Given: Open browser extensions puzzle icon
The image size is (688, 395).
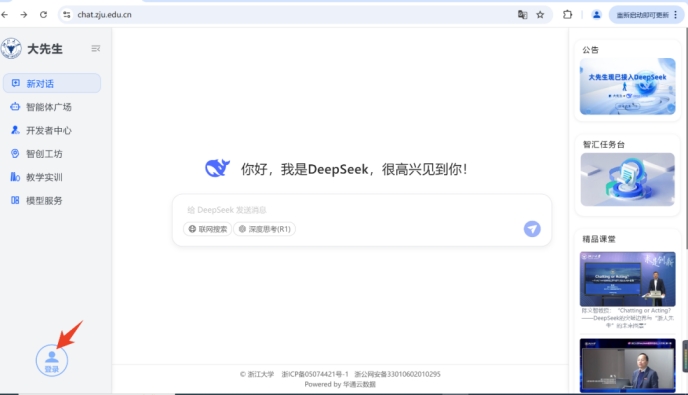Looking at the screenshot, I should pyautogui.click(x=567, y=14).
